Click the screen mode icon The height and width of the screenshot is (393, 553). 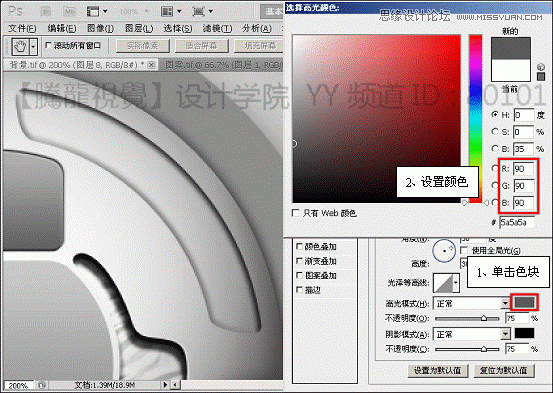point(198,12)
